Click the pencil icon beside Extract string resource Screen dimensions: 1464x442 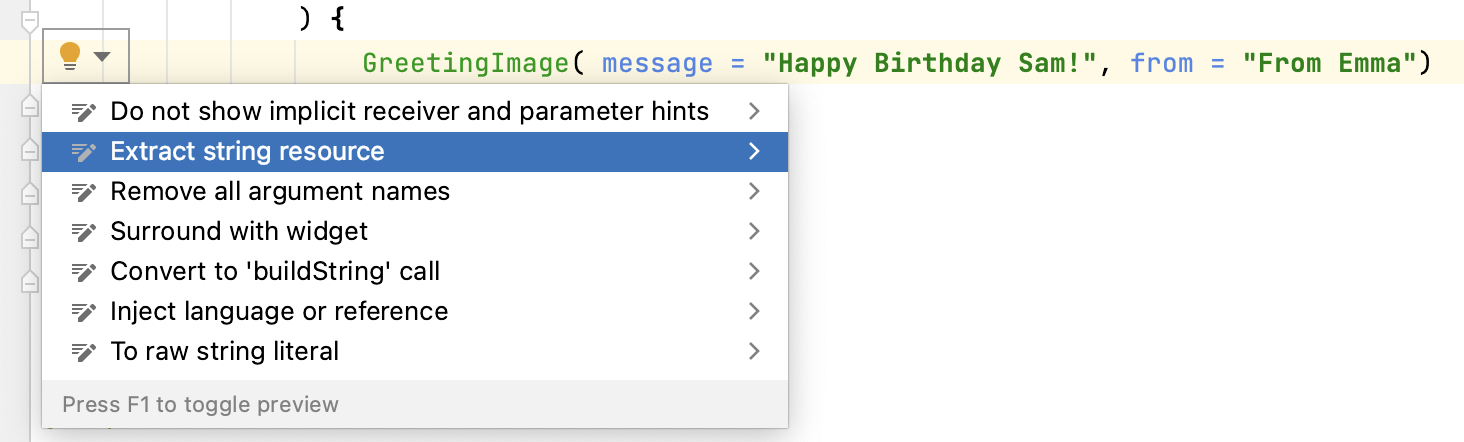[x=84, y=152]
